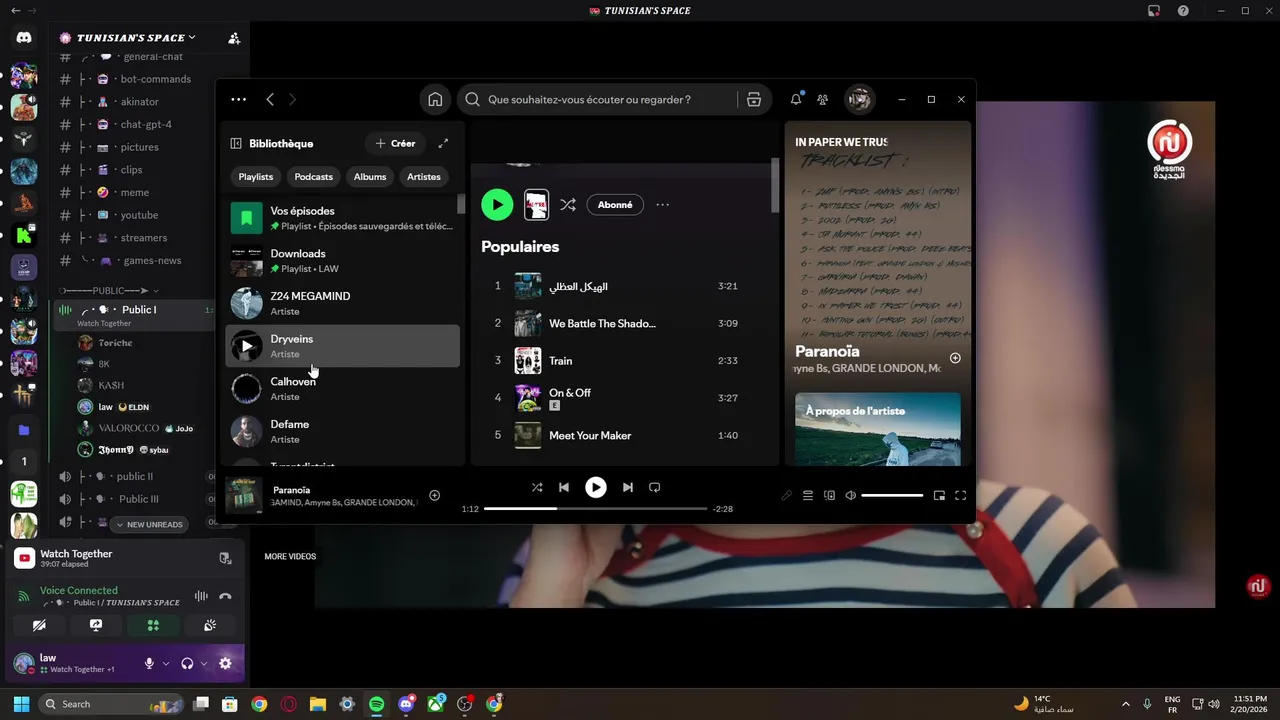This screenshot has width=1280, height=720.
Task: Select the Artistes filter
Action: point(424,177)
